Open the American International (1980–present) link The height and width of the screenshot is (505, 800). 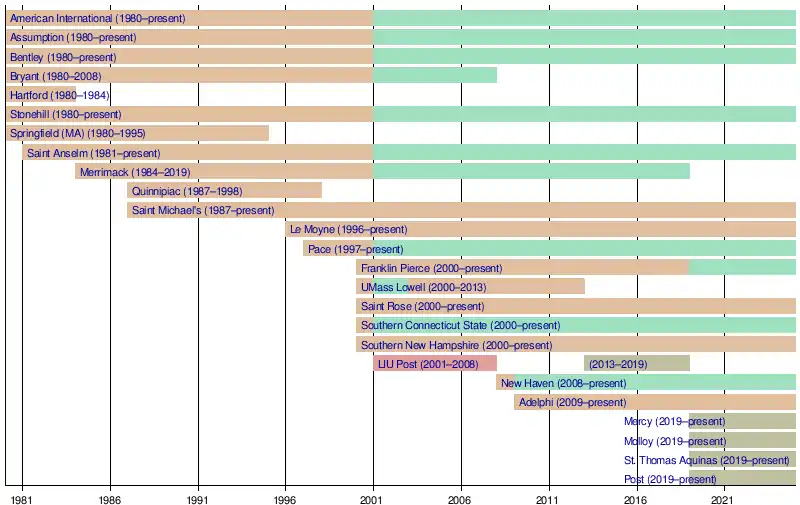click(x=97, y=19)
